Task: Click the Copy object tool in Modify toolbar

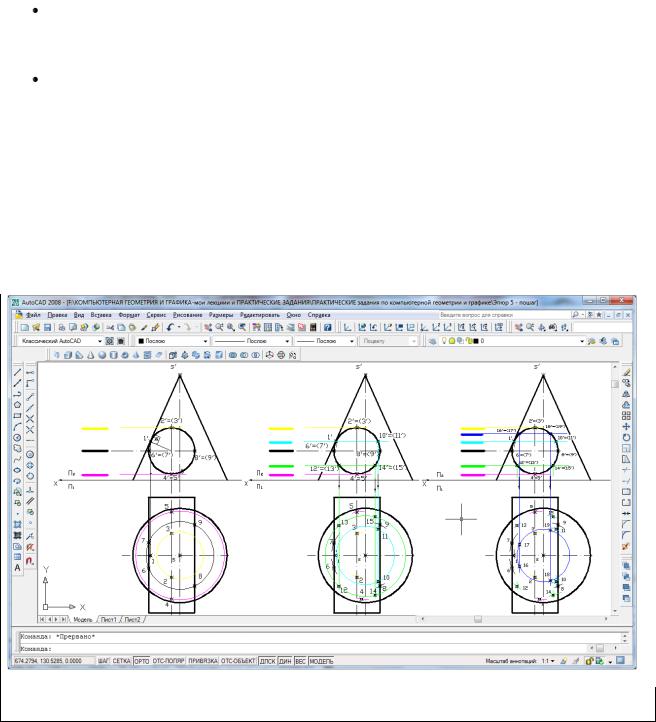Action: tap(626, 383)
